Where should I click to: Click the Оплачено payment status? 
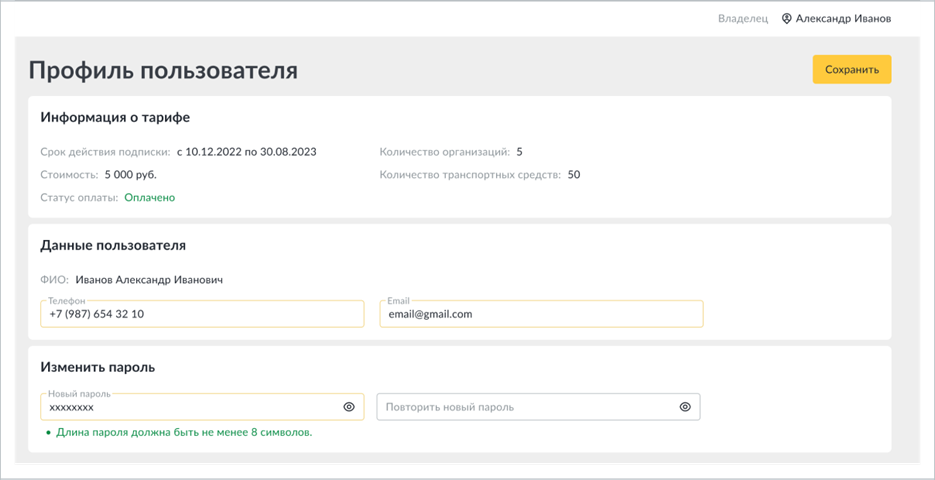point(150,197)
